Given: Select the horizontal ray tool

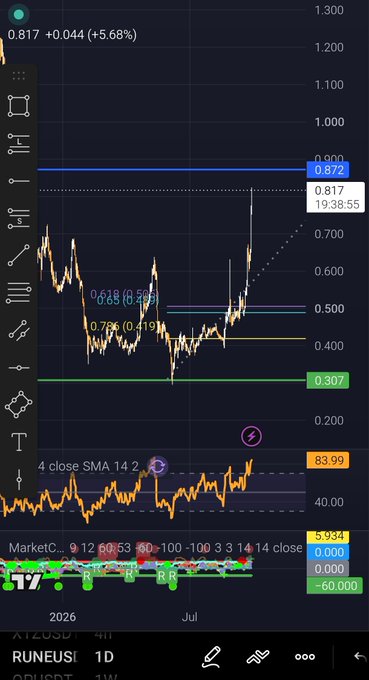Looking at the screenshot, I should coord(19,181).
